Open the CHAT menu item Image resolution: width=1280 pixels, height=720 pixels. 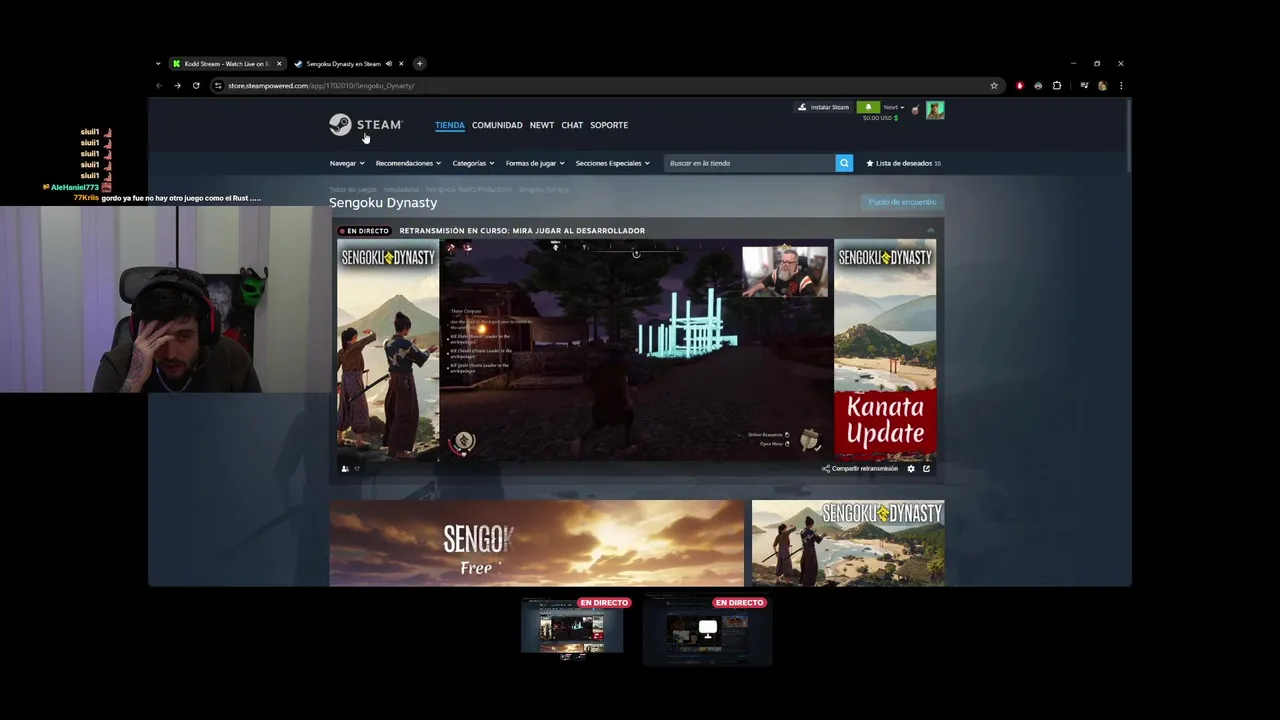coord(572,125)
